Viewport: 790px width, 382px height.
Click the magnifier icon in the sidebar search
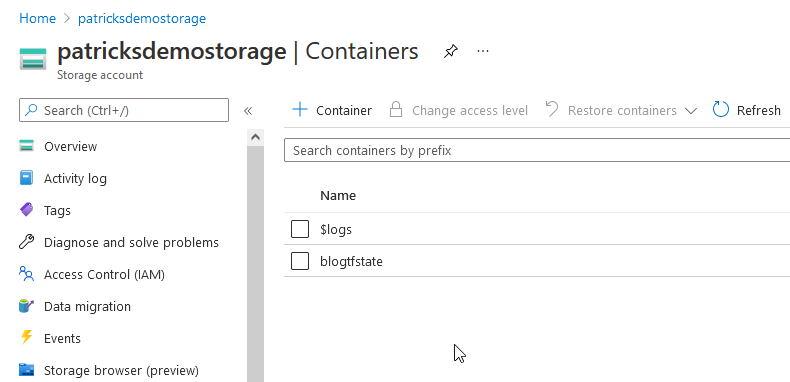pyautogui.click(x=32, y=110)
